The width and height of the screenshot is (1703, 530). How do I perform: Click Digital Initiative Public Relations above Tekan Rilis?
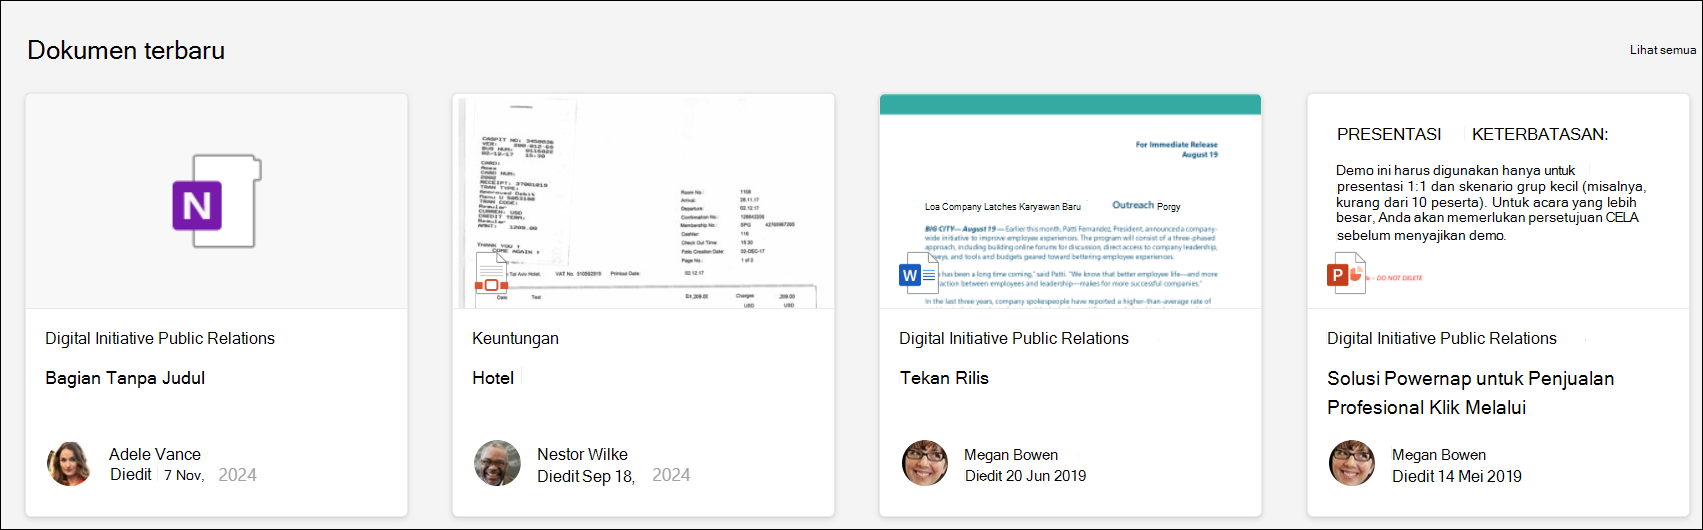(x=1014, y=338)
